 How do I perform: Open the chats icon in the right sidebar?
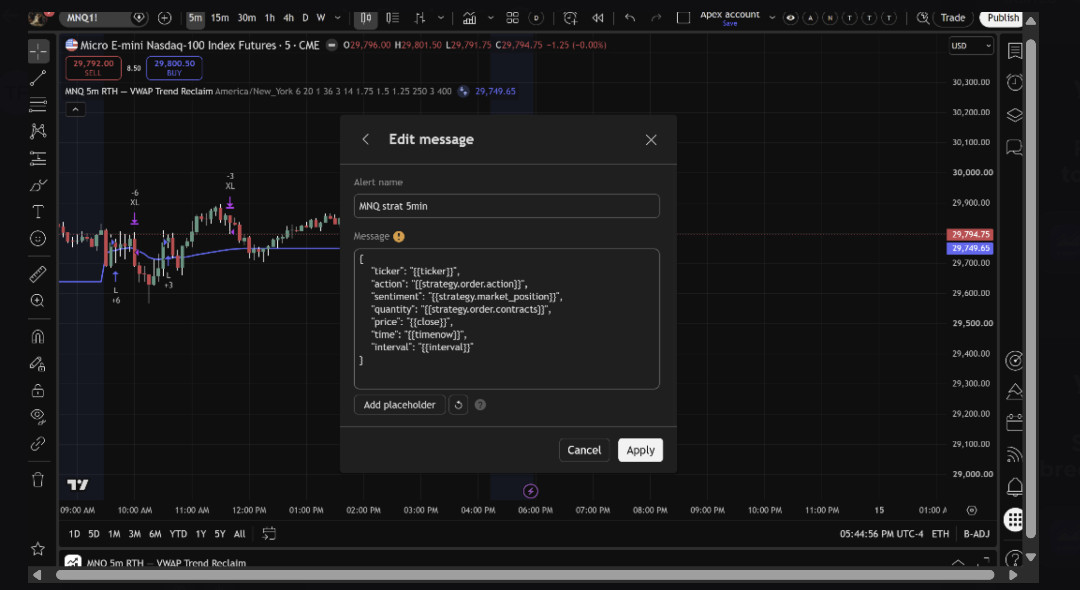coord(1015,147)
